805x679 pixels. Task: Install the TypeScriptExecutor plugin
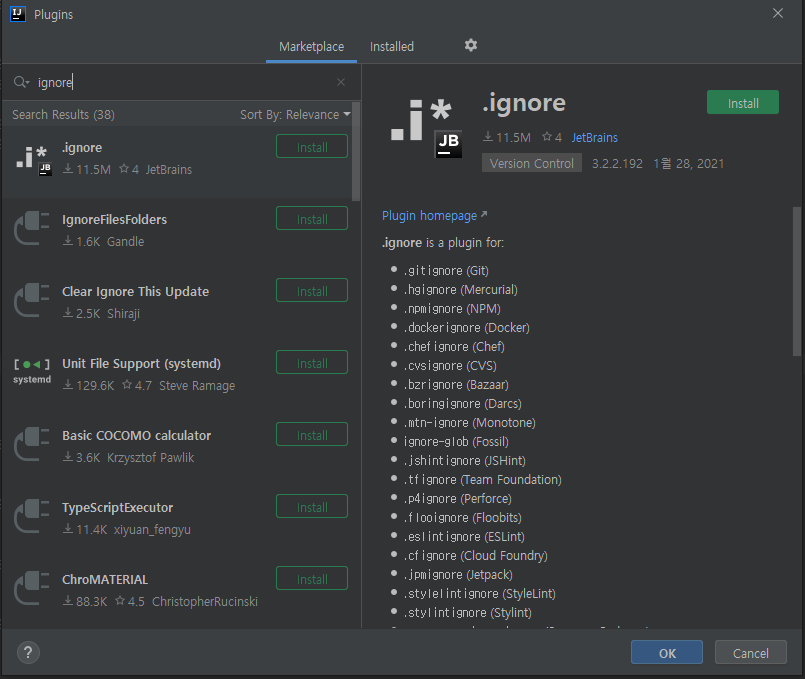312,507
